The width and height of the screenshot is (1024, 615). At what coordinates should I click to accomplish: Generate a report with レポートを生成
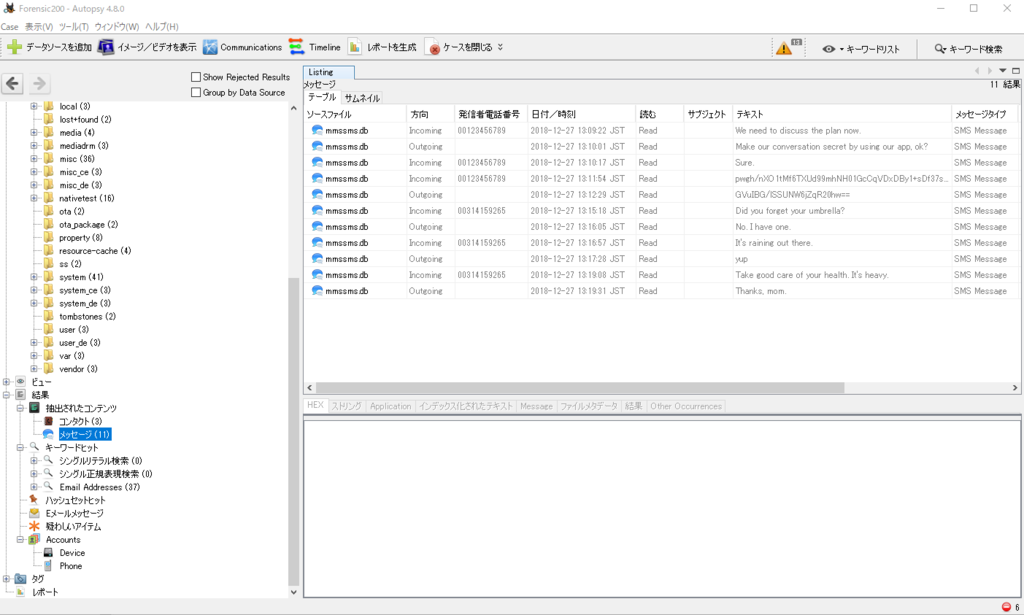387,46
